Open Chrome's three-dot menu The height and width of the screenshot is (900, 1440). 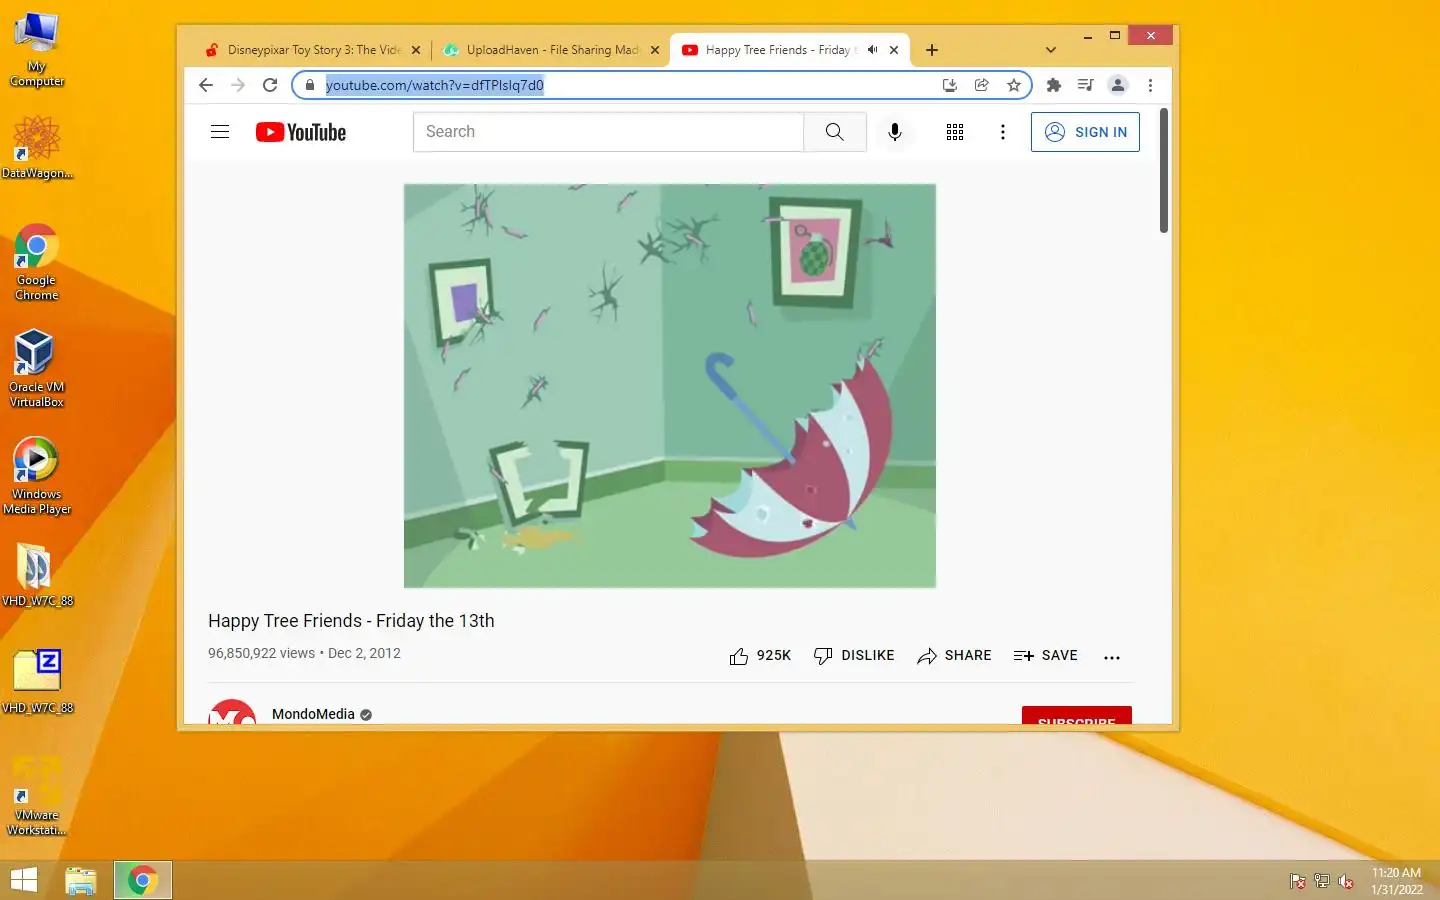1150,85
